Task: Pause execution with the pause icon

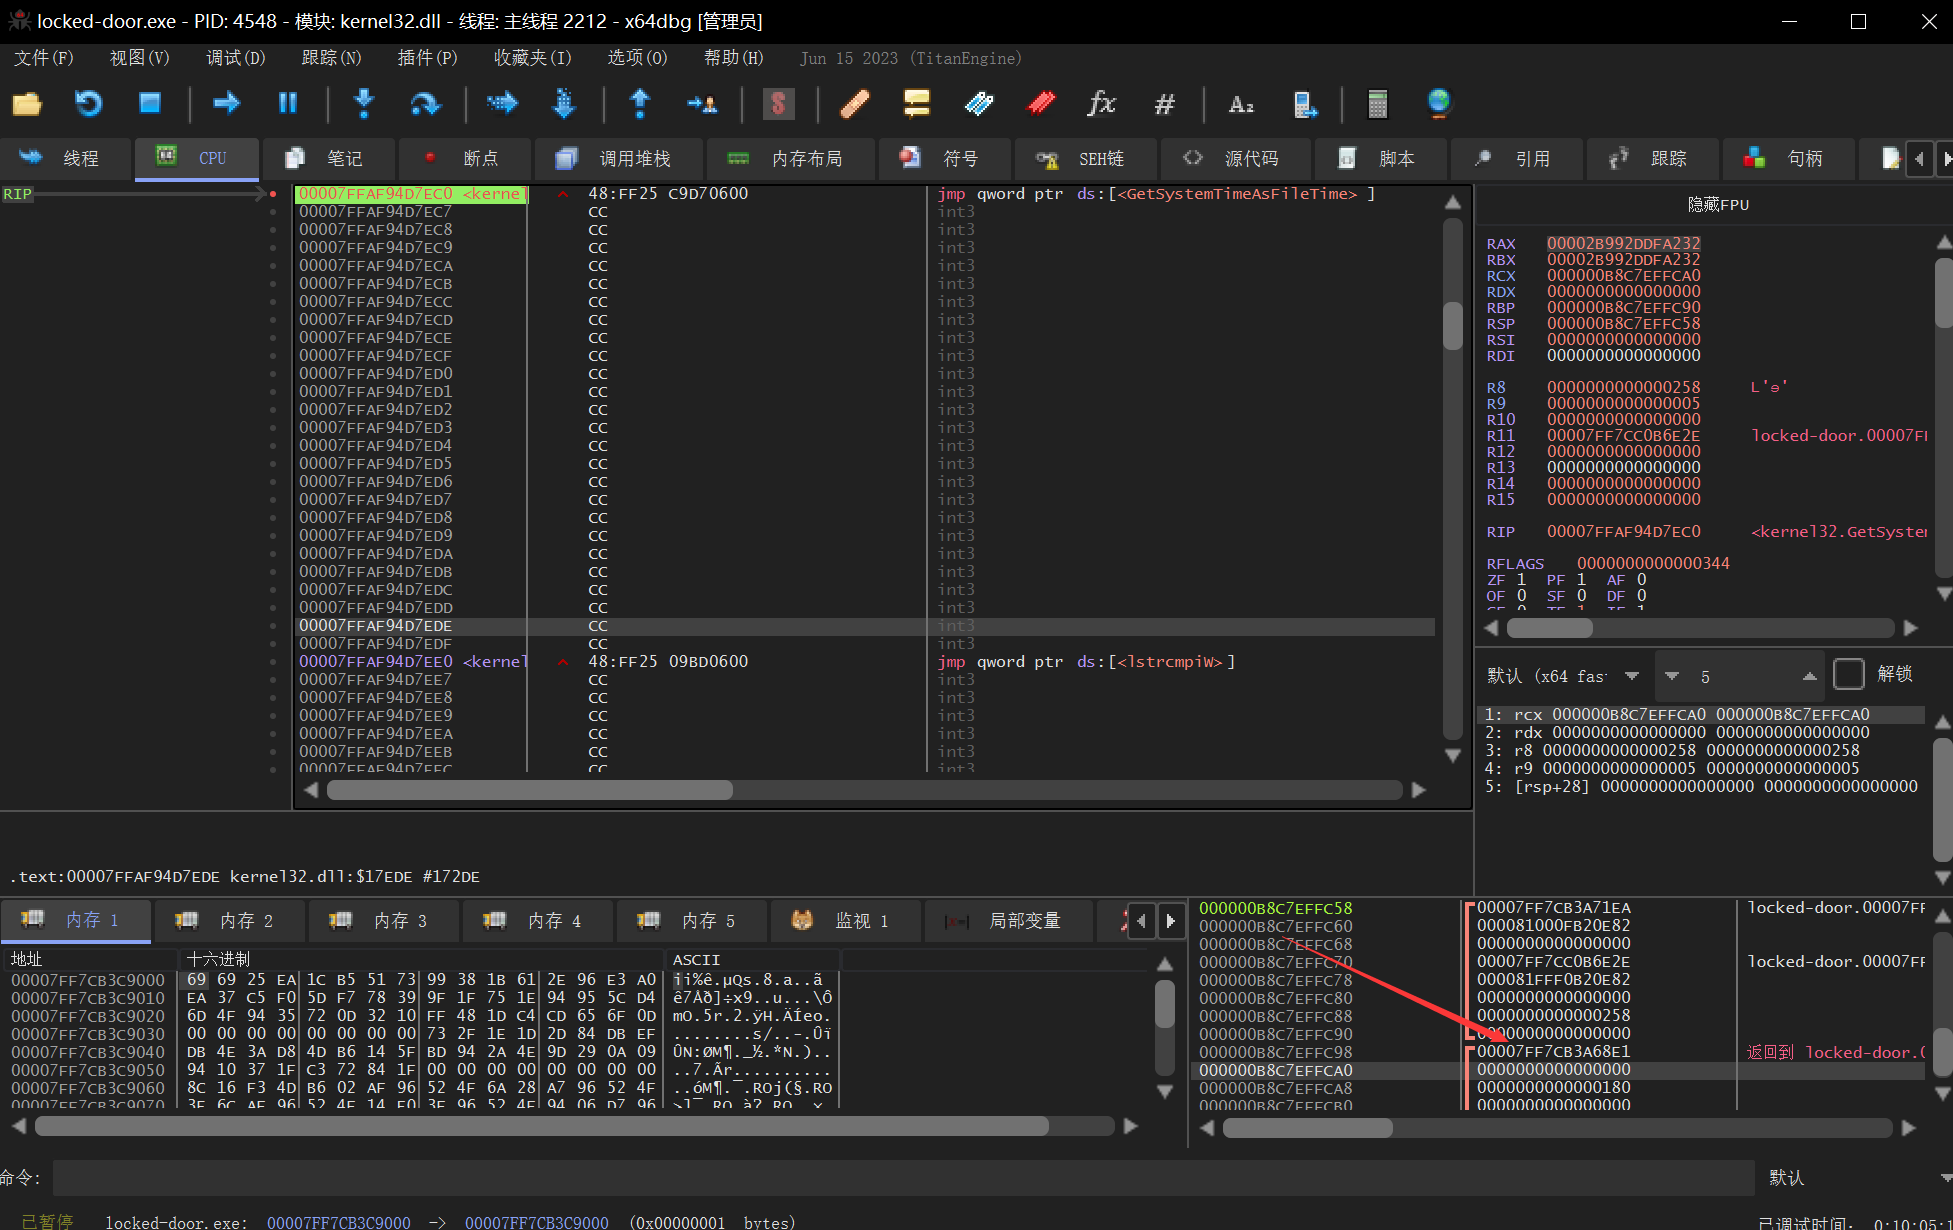Action: tap(288, 103)
